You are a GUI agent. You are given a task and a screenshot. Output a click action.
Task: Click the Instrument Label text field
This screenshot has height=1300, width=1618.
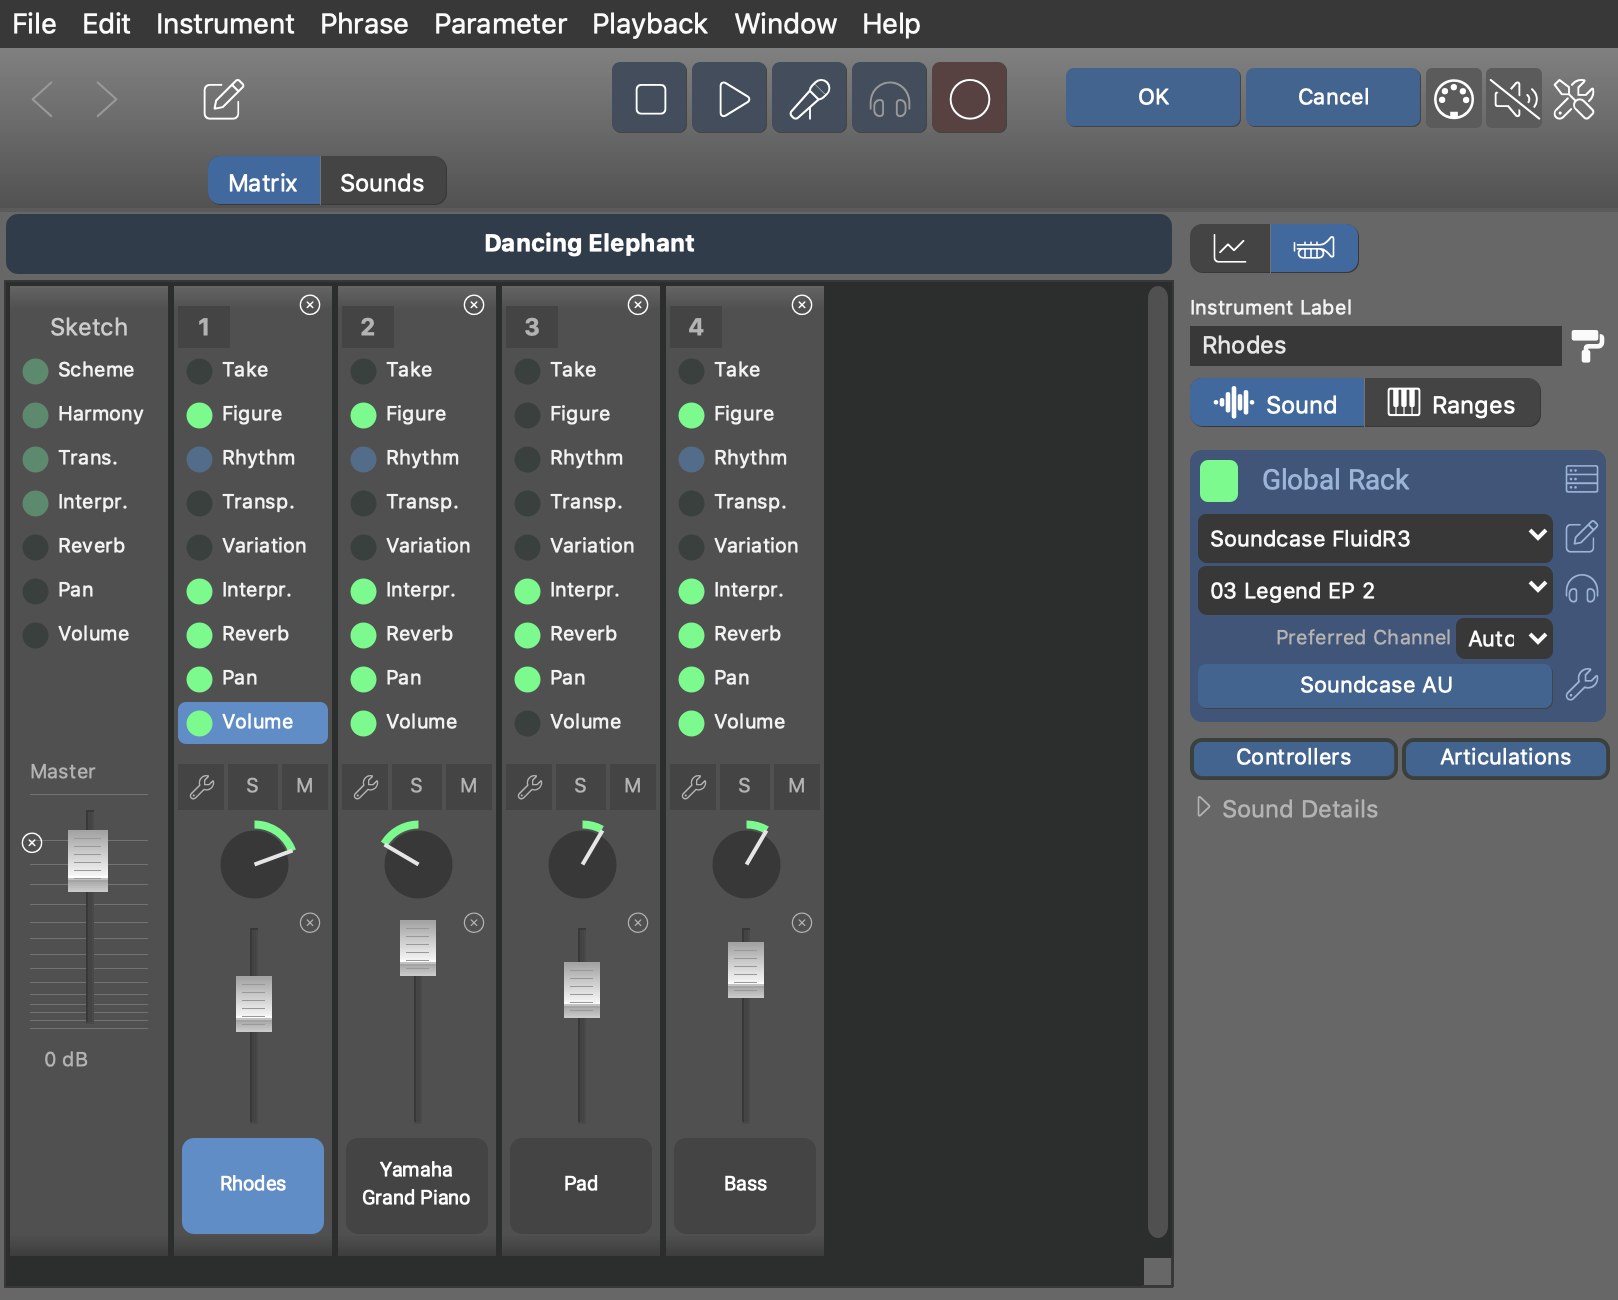(x=1374, y=346)
